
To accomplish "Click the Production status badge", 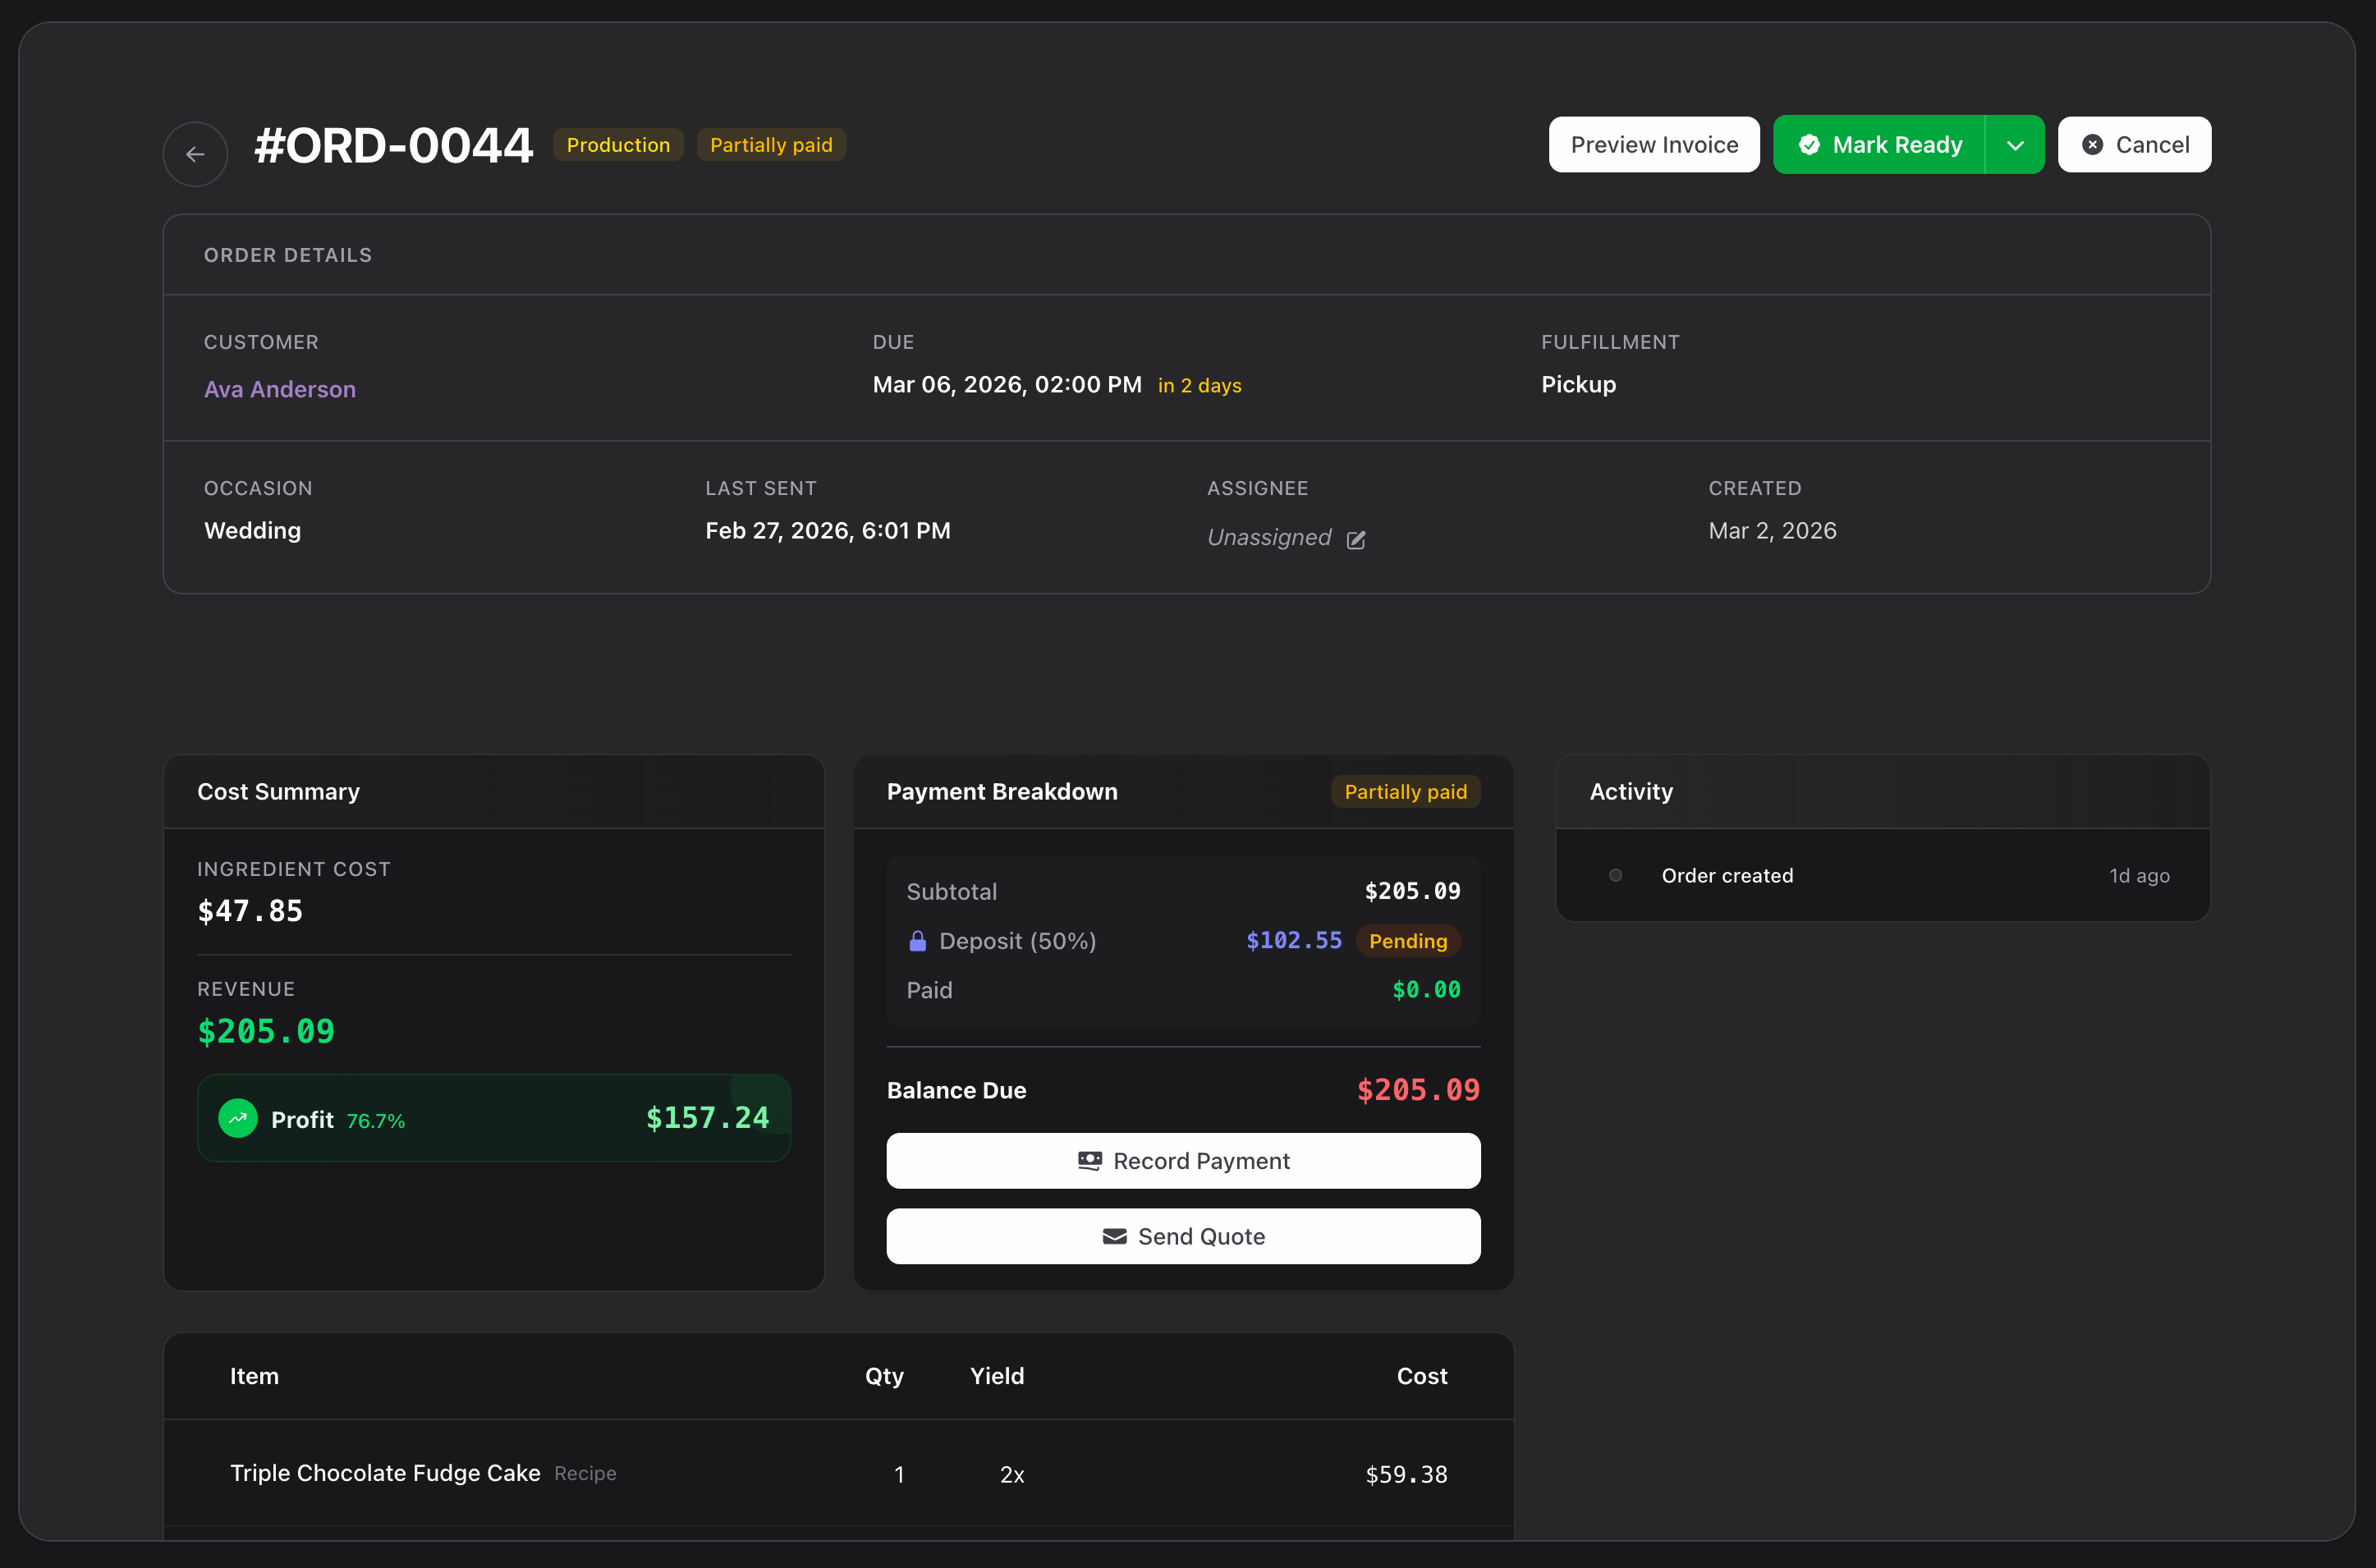I will pos(617,144).
